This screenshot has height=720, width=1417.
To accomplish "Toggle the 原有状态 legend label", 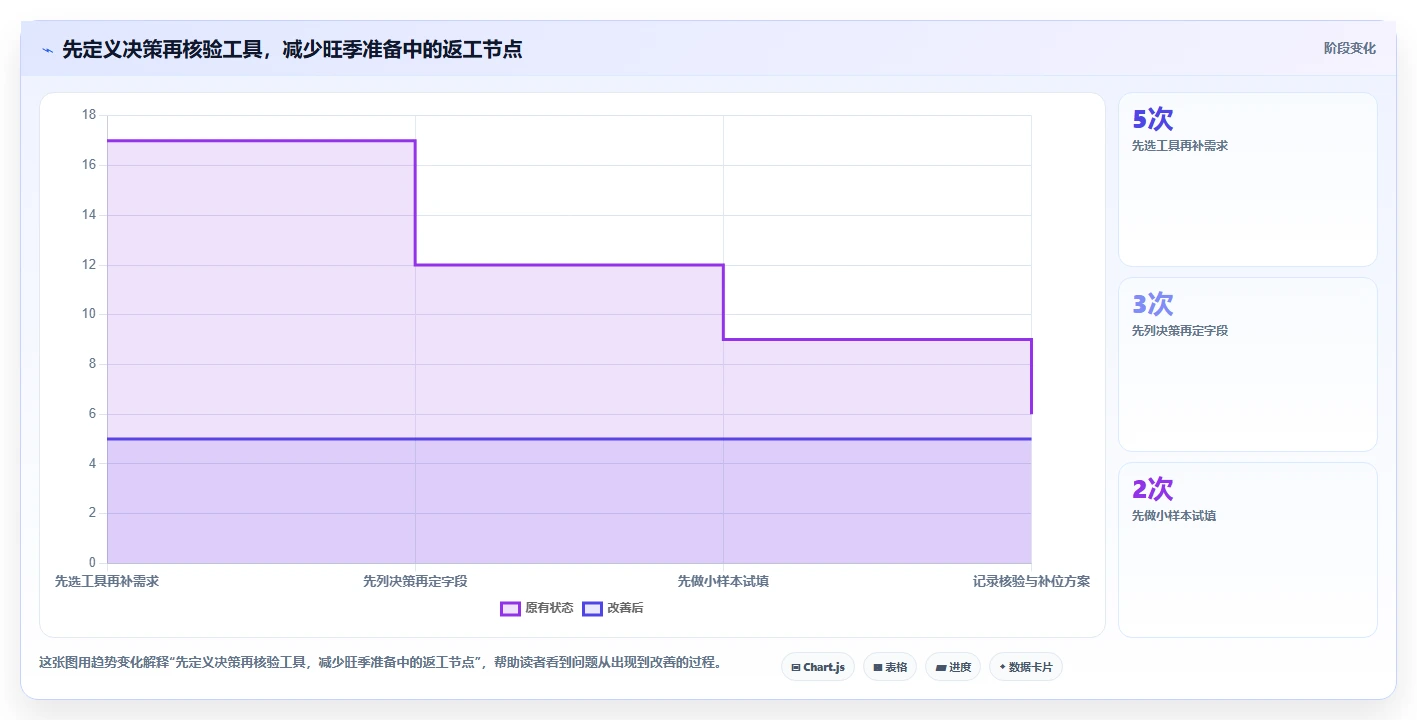I will tap(549, 608).
